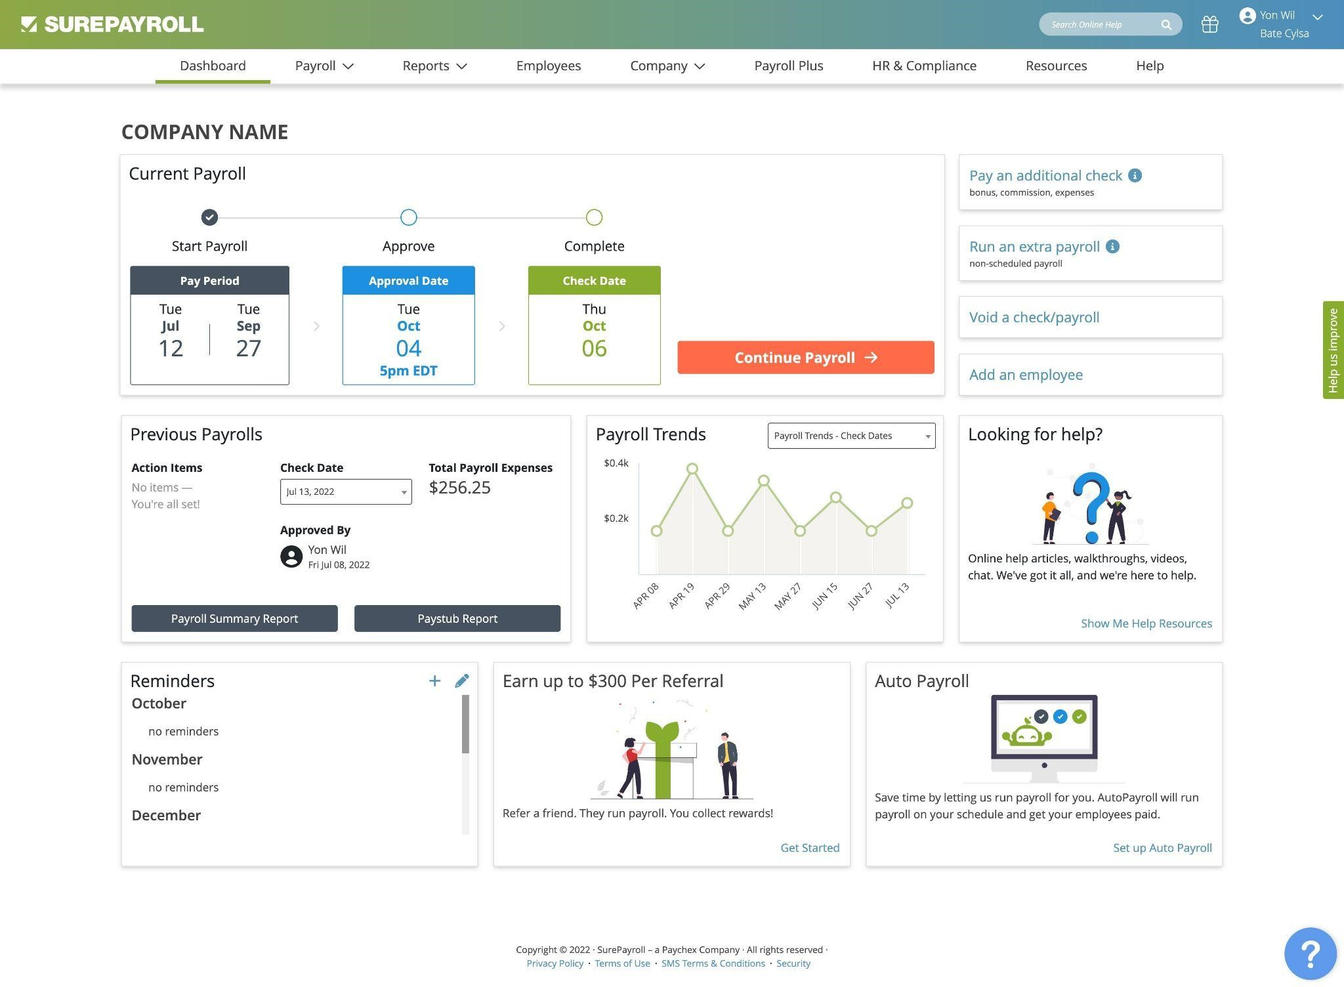Open the Employees tab
This screenshot has width=1344, height=987.
coord(548,66)
